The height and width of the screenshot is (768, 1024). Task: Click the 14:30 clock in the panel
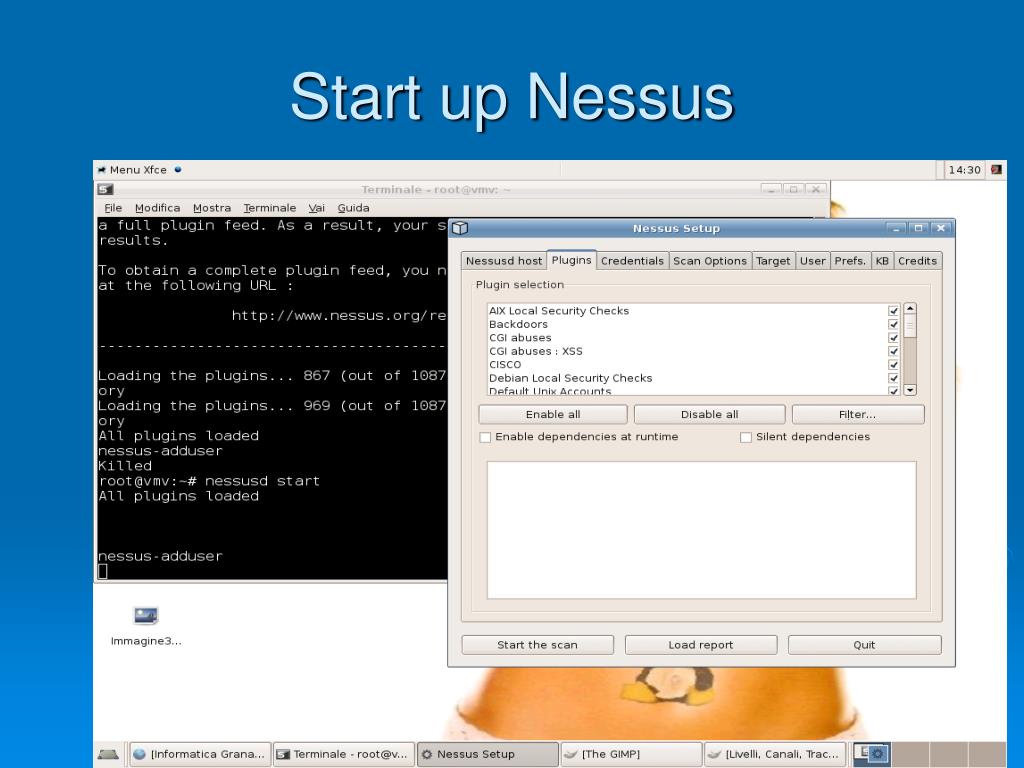[964, 170]
